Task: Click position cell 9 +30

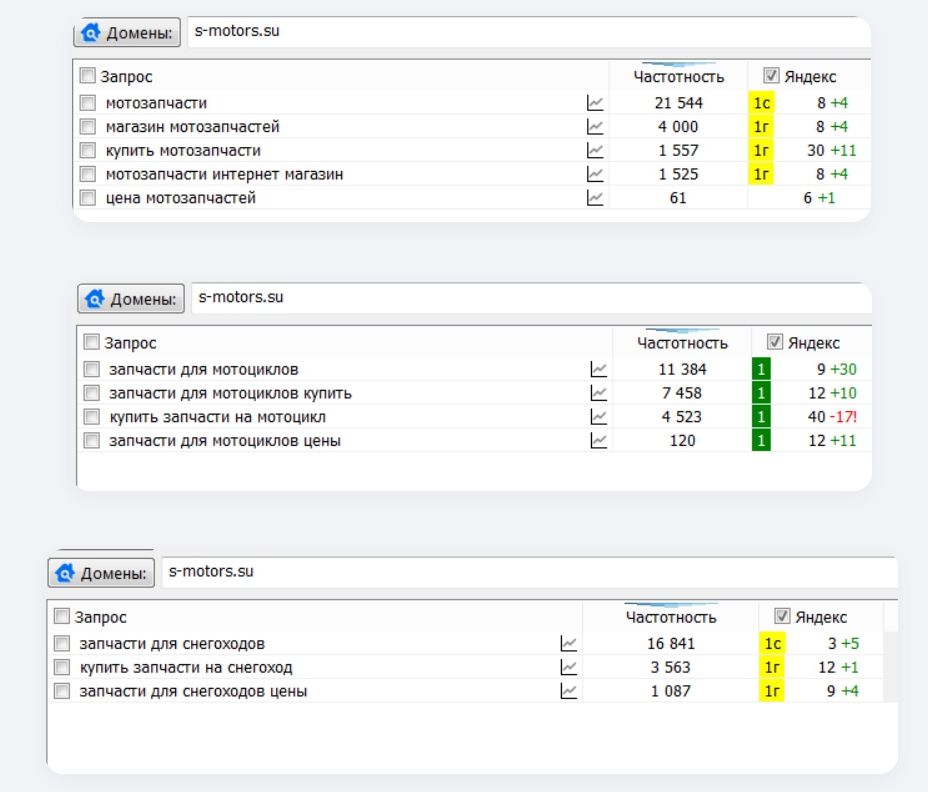Action: click(x=836, y=369)
